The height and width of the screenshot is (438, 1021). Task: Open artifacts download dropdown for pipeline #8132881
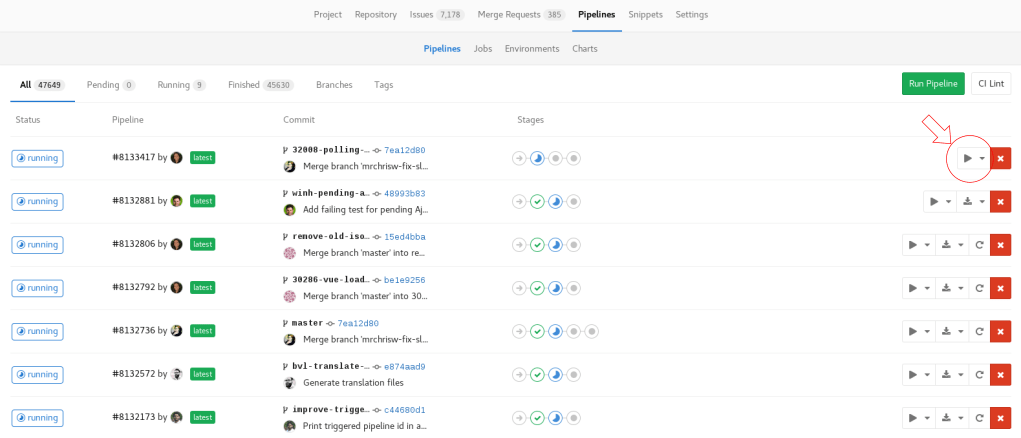971,202
